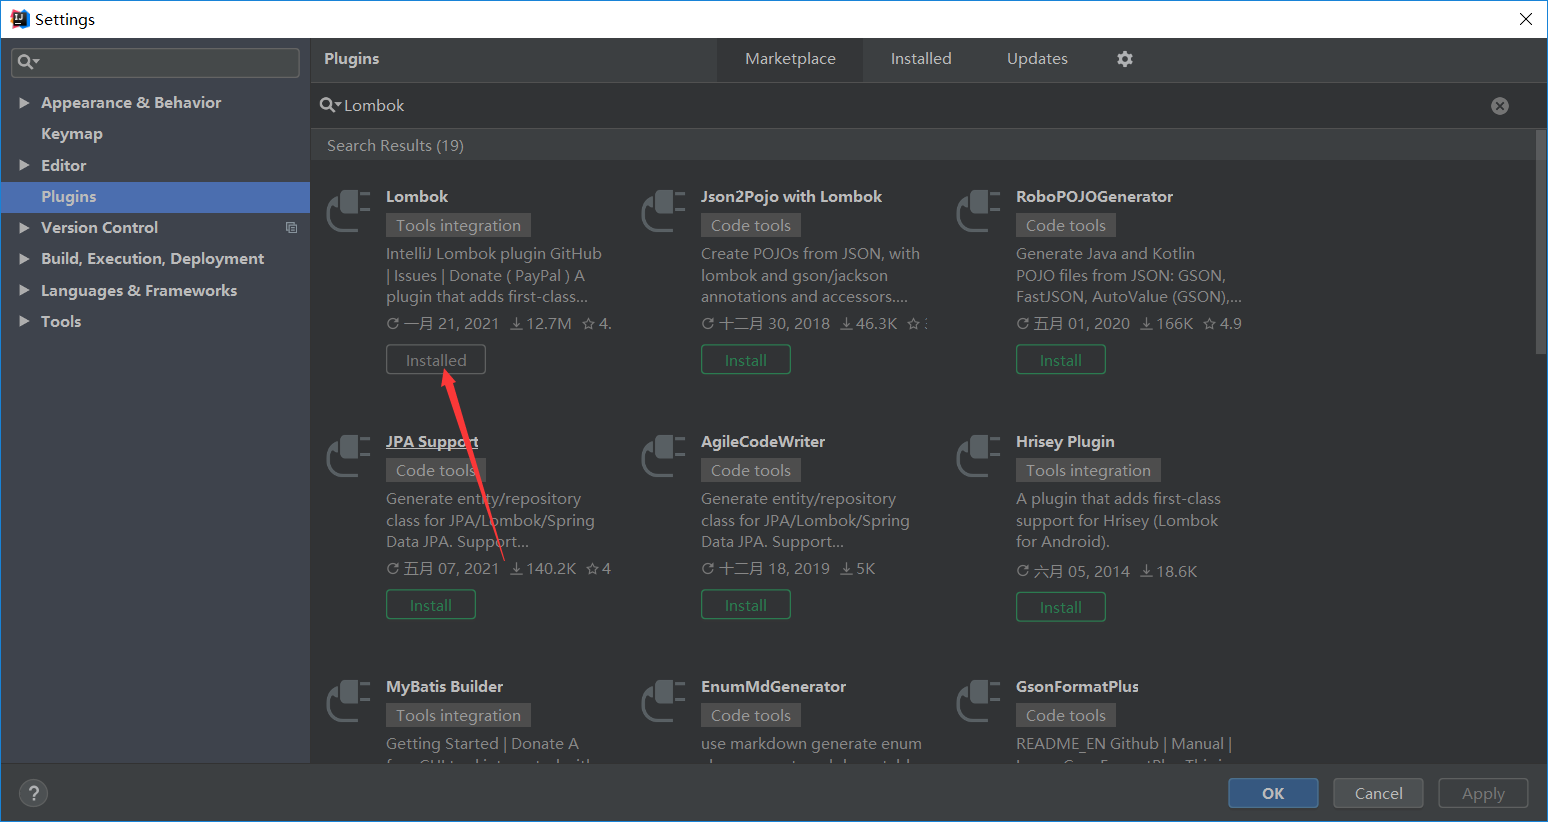The width and height of the screenshot is (1548, 822).
Task: Open the JPA Support title link
Action: pos(432,442)
